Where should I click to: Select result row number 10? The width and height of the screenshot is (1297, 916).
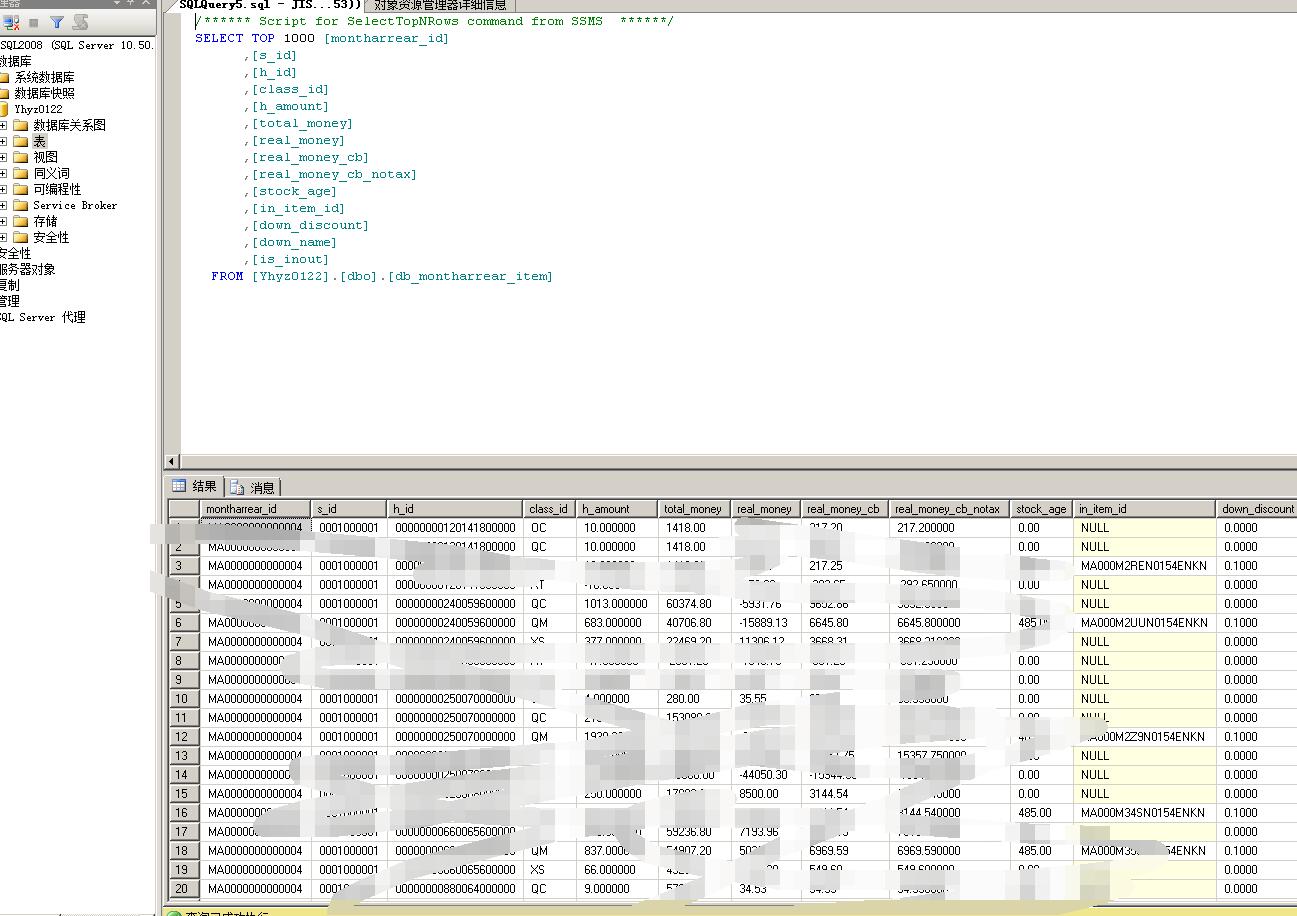184,699
